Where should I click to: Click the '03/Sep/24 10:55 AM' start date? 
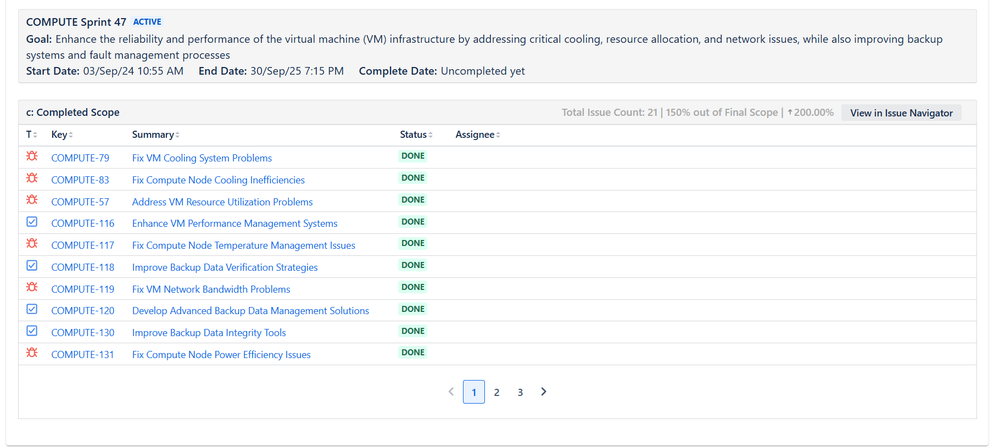coord(133,71)
